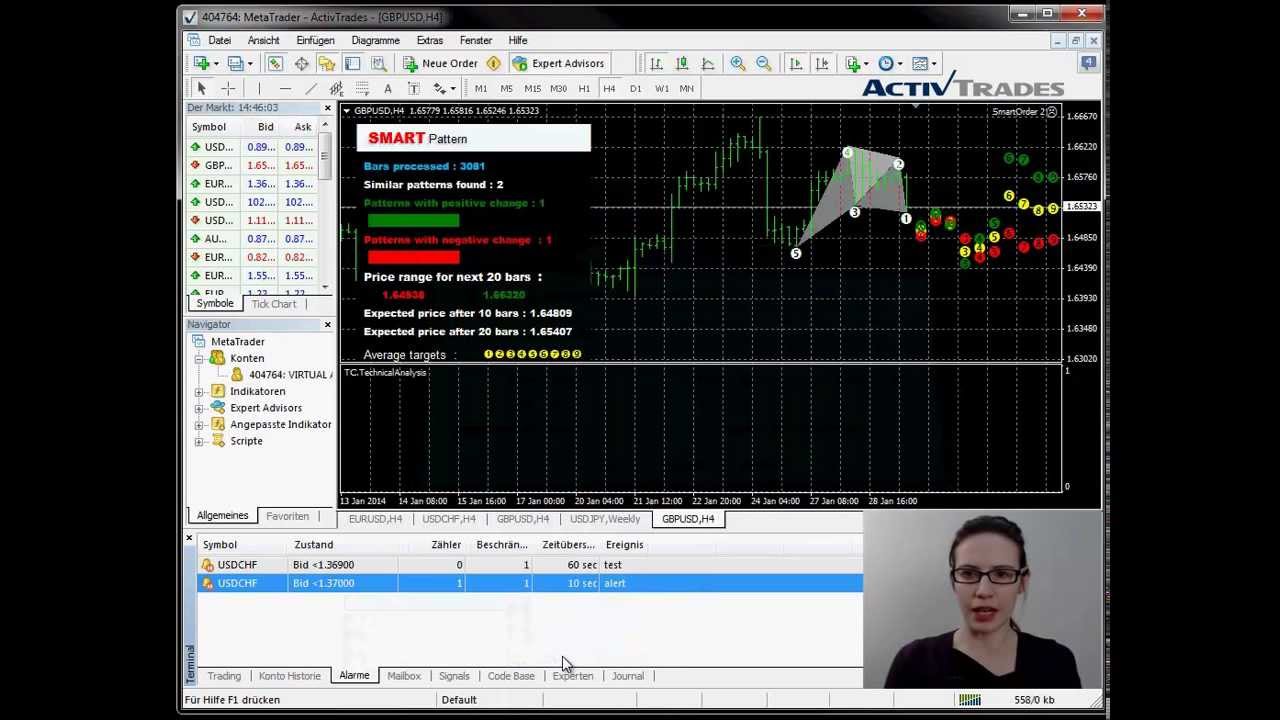
Task: Open templates dropdown arrow
Action: 933,63
